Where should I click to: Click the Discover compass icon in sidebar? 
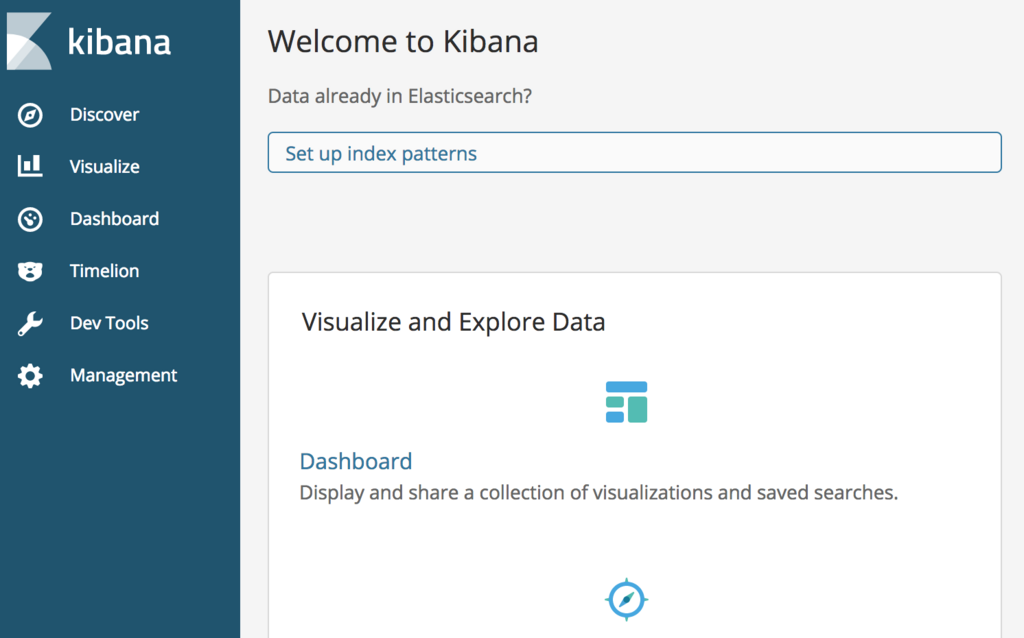tap(30, 115)
